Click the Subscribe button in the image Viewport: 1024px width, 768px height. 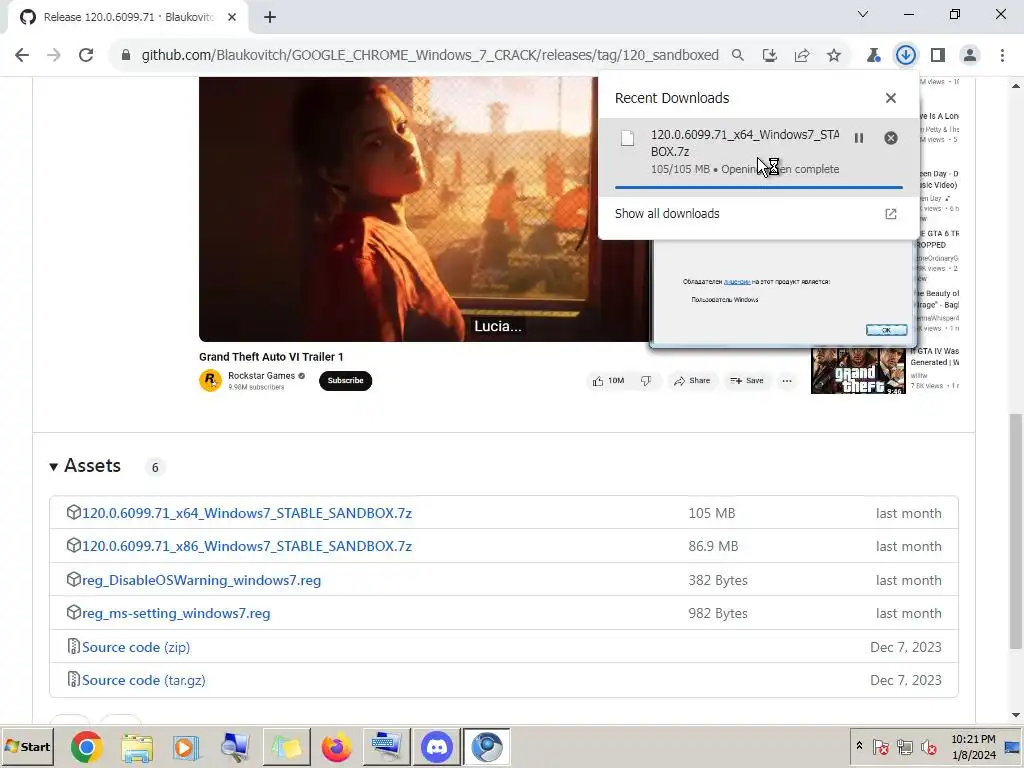click(x=345, y=381)
